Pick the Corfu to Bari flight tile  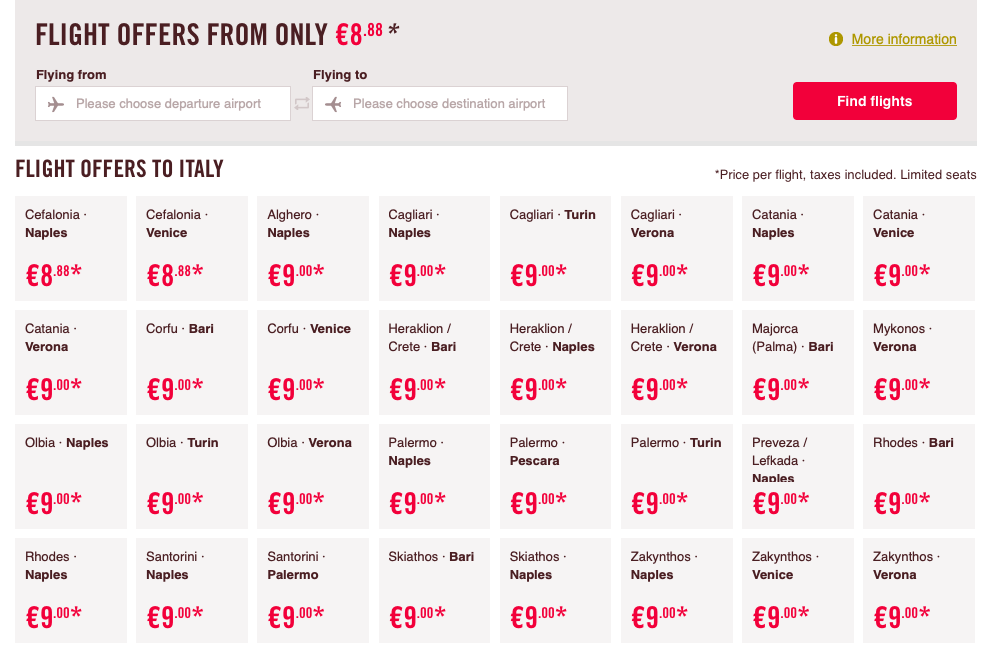tap(192, 362)
